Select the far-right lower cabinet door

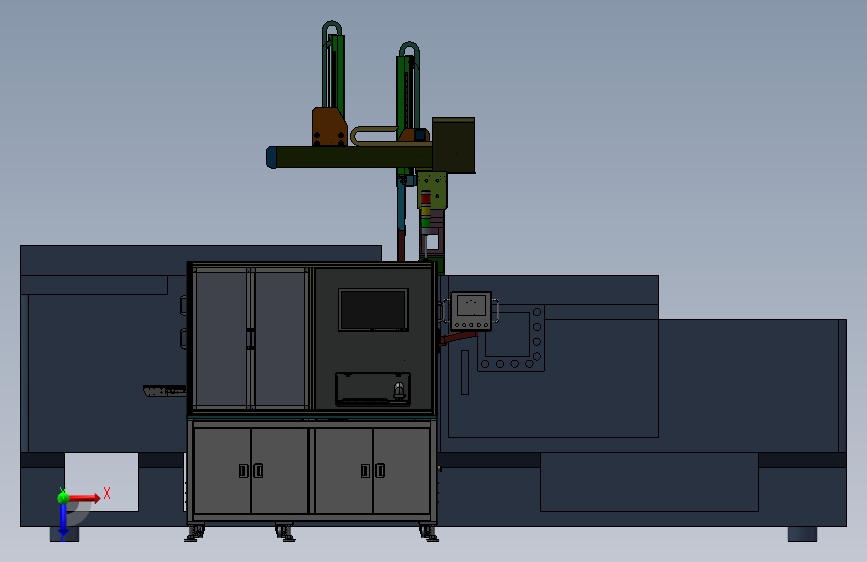[x=402, y=471]
